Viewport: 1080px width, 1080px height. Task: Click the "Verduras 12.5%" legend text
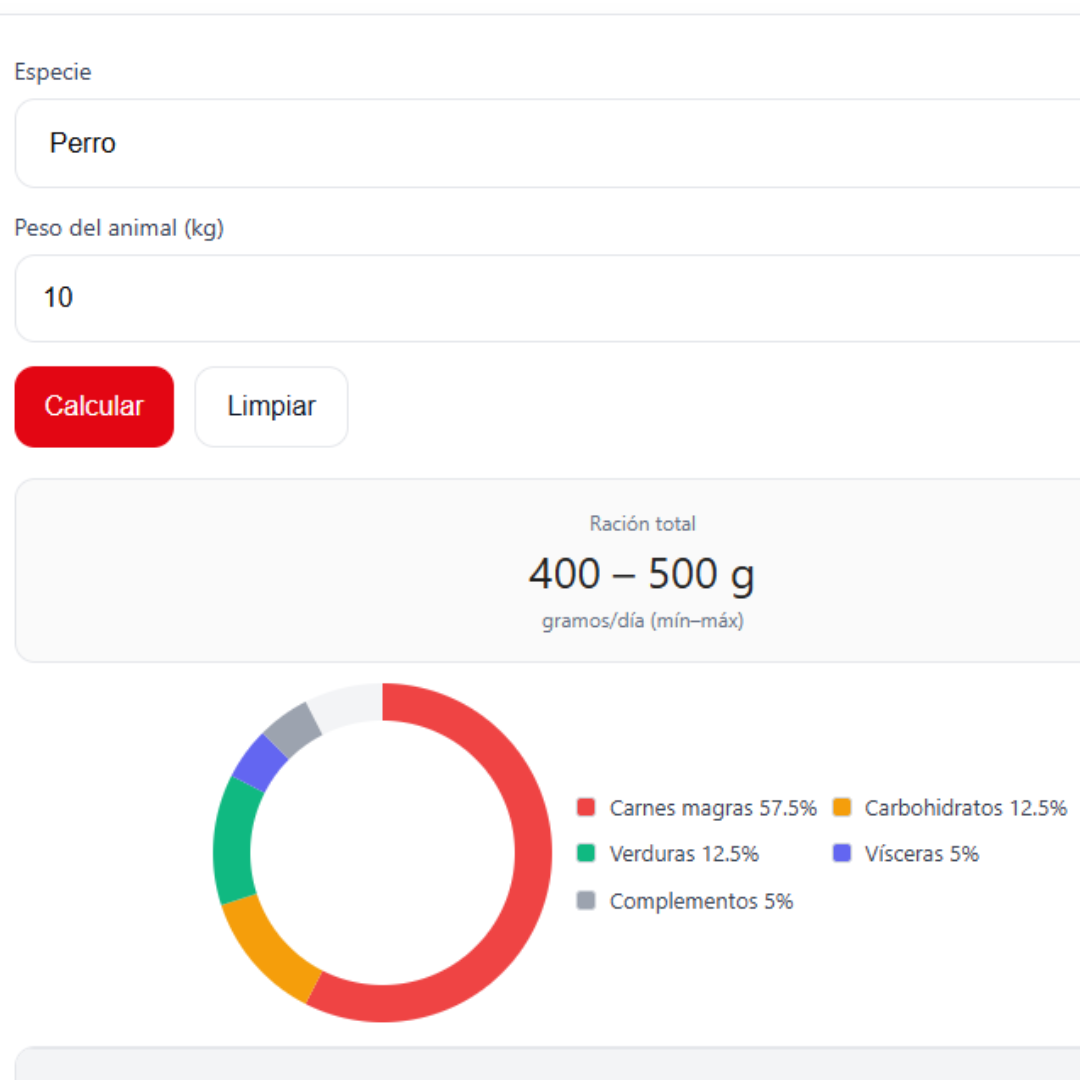(684, 854)
